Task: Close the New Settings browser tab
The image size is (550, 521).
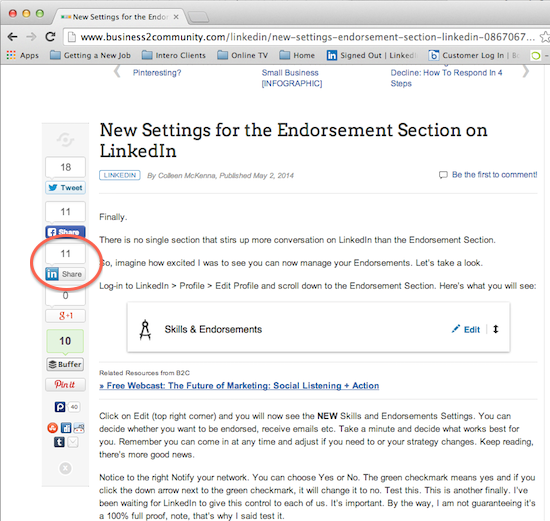Action: (176, 17)
